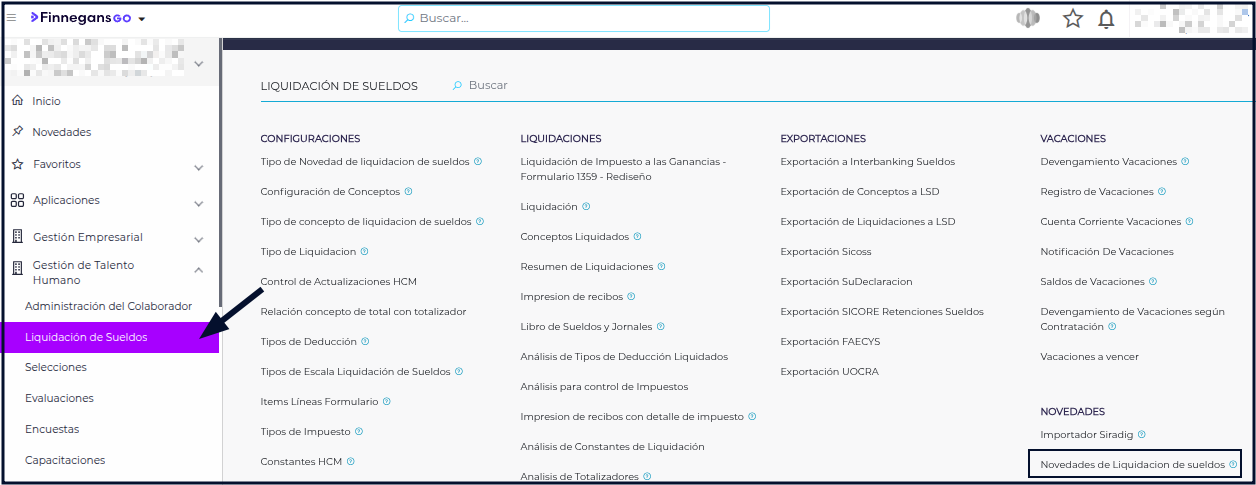The image size is (1256, 485).
Task: Click help icon beside Importador Siradig
Action: tap(1141, 434)
